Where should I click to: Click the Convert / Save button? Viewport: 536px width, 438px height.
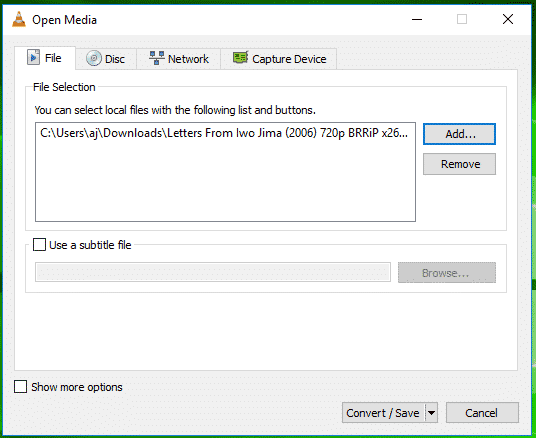click(383, 413)
